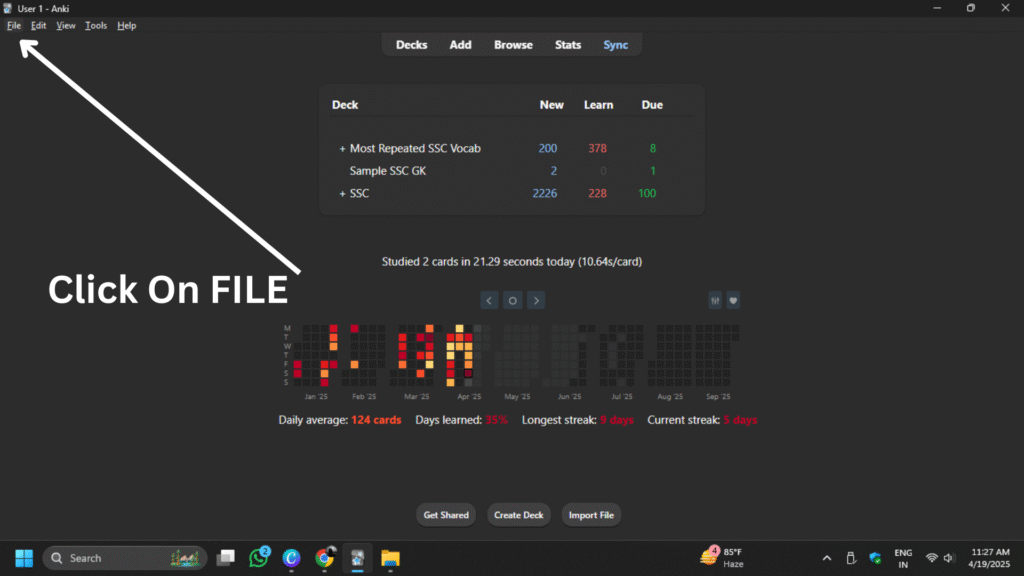Open File Explorer from the taskbar
This screenshot has height=576, width=1024.
tap(391, 558)
